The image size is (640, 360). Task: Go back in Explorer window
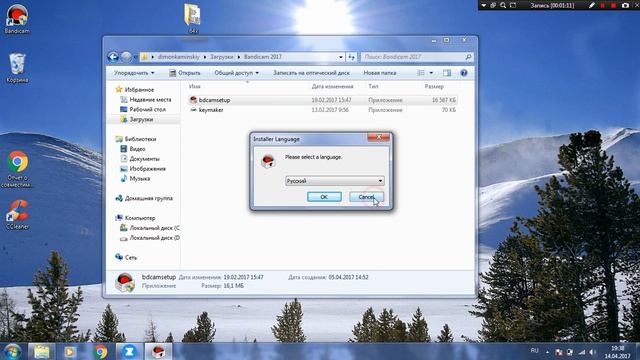click(113, 57)
